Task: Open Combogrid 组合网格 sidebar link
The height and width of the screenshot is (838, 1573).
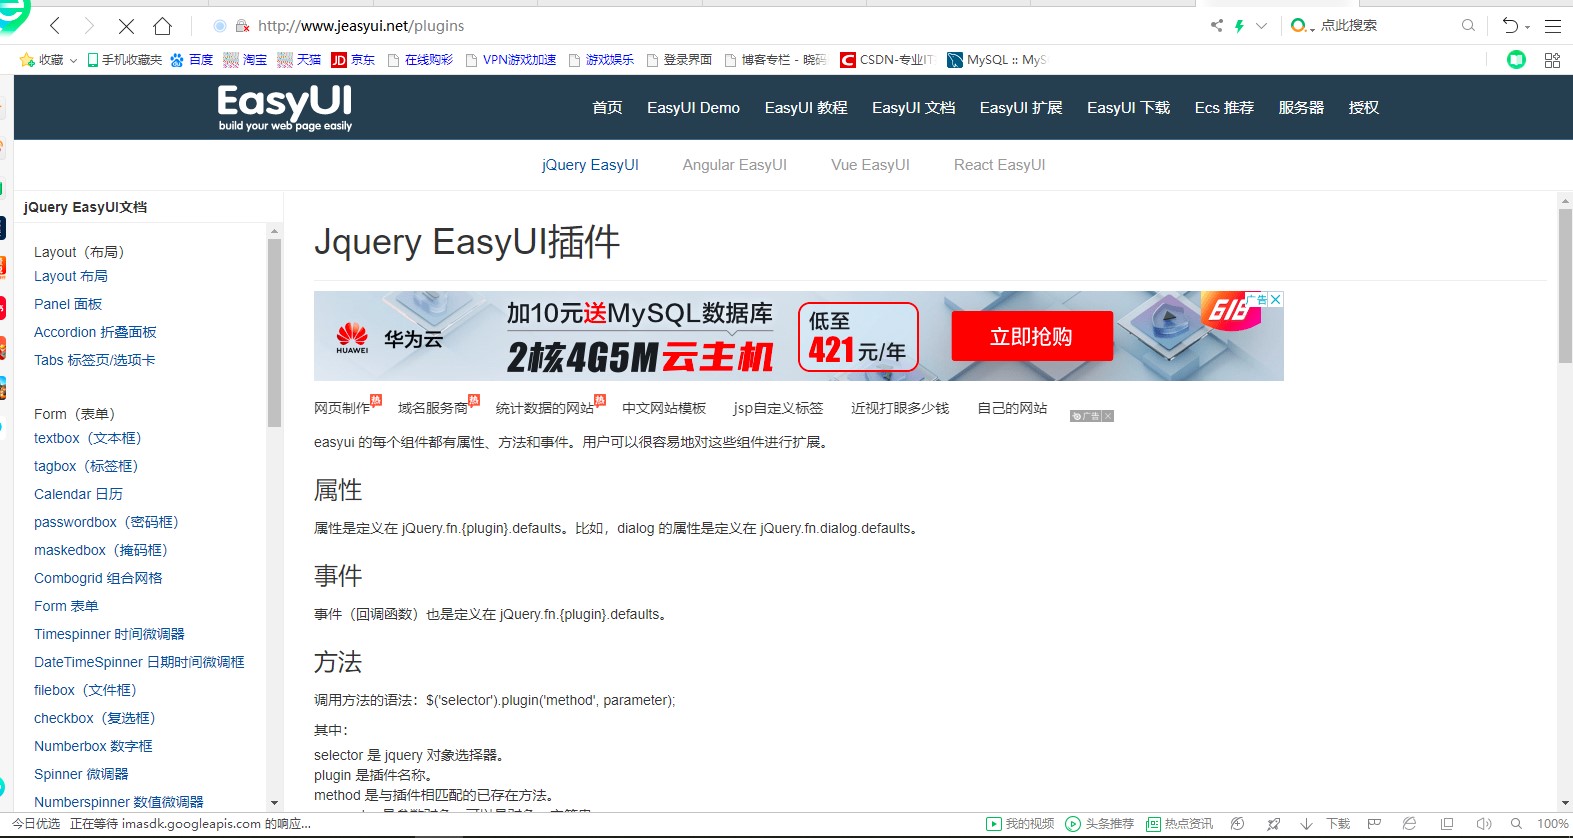Action: (x=98, y=578)
